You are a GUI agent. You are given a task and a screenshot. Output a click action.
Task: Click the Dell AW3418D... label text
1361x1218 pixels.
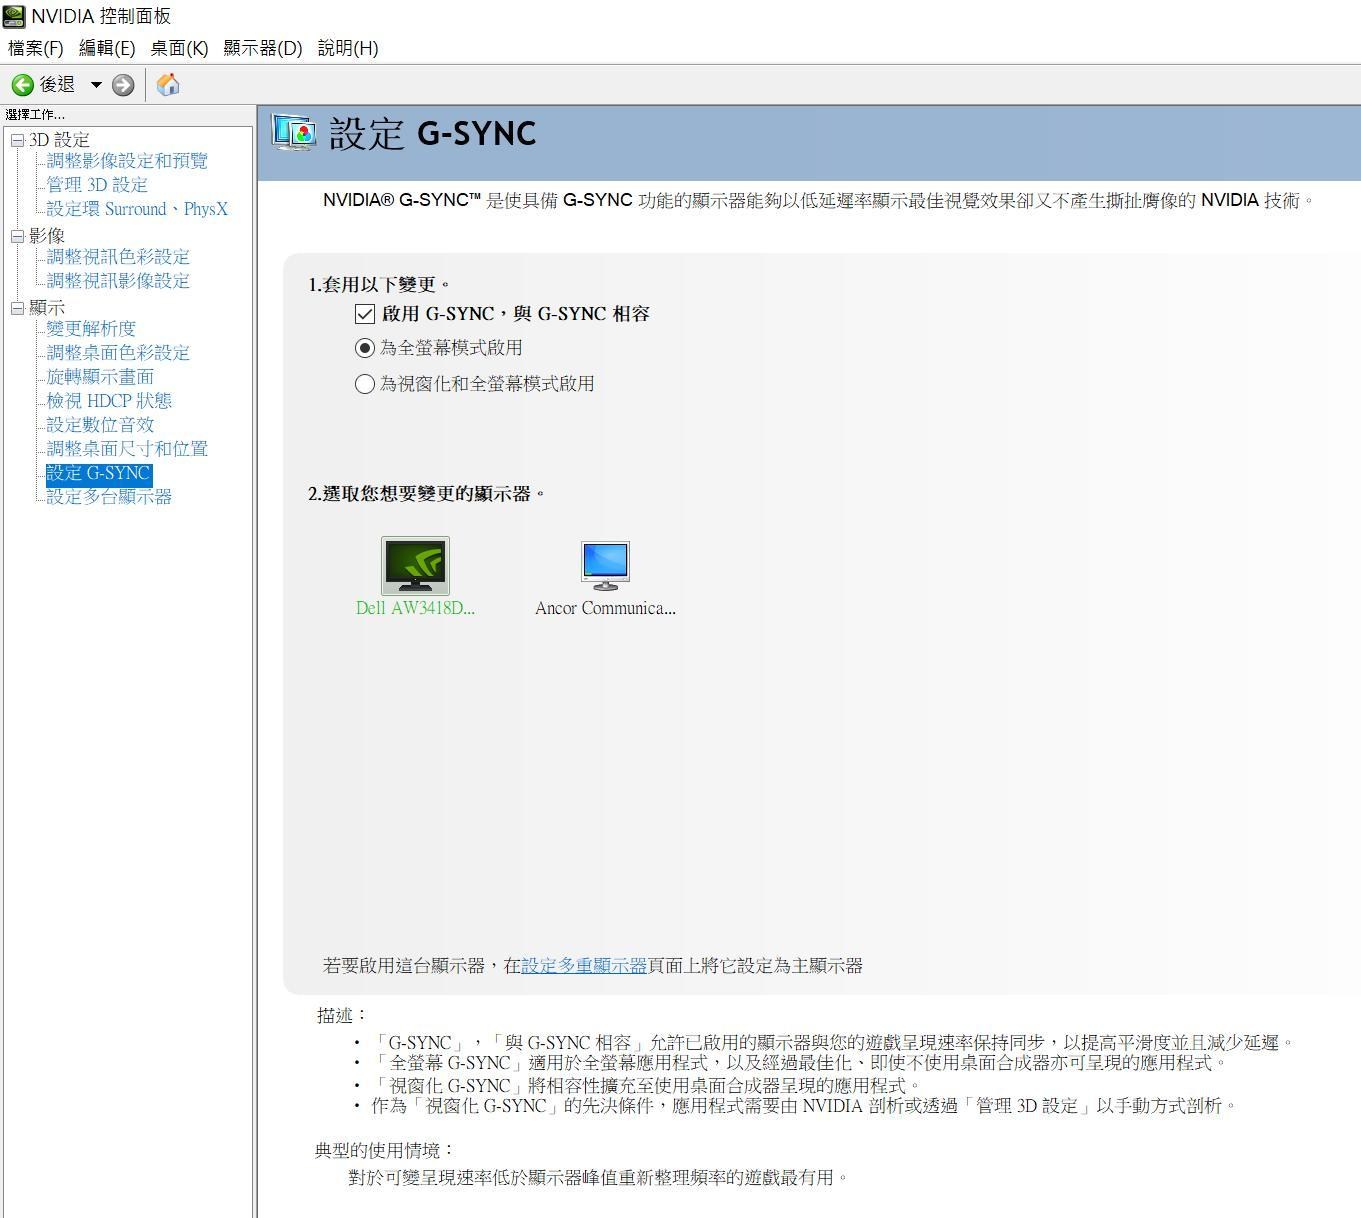click(415, 608)
